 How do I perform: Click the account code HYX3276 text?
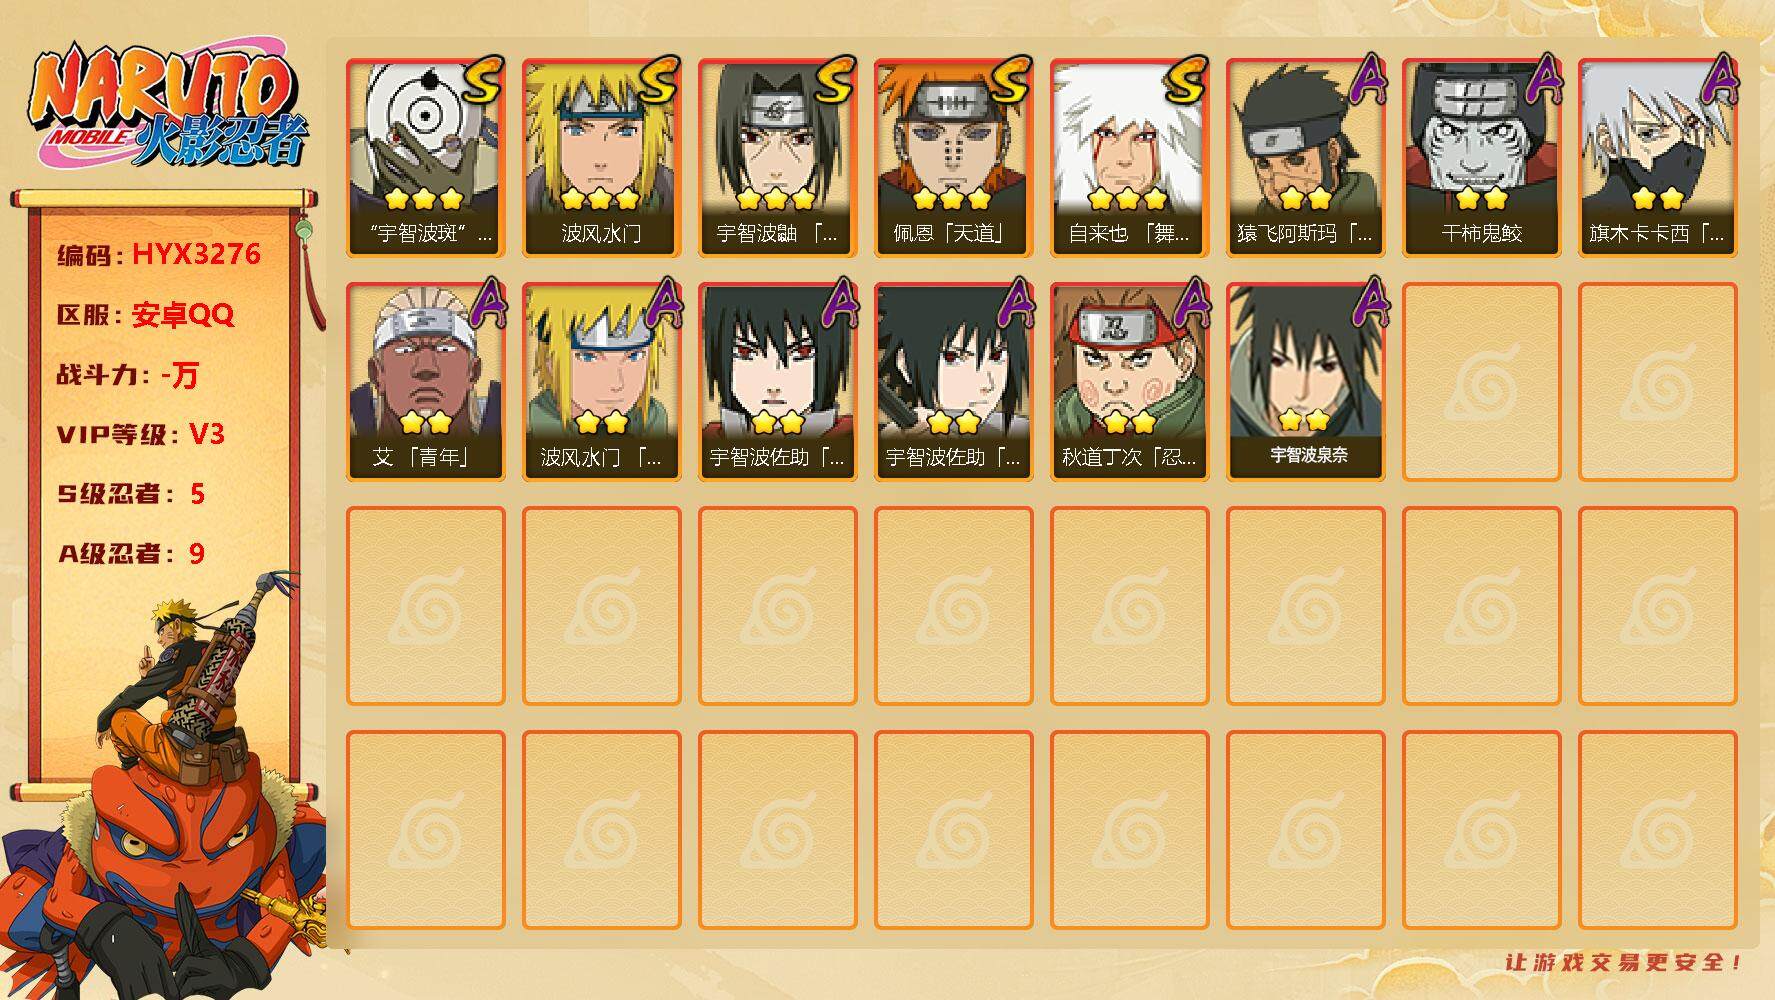[x=196, y=254]
